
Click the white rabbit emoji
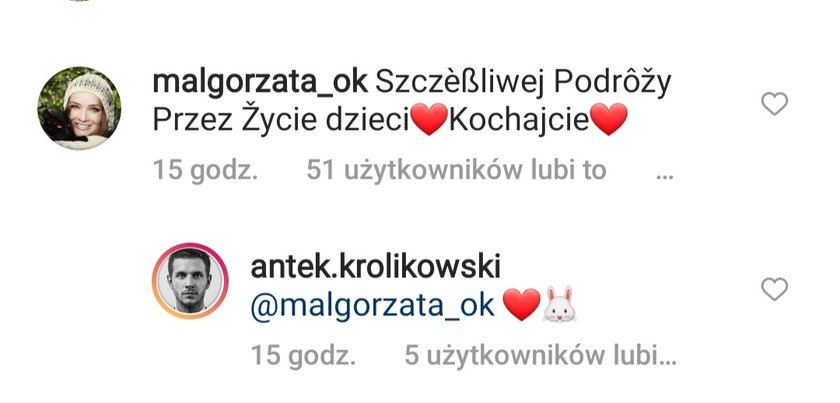click(x=559, y=304)
